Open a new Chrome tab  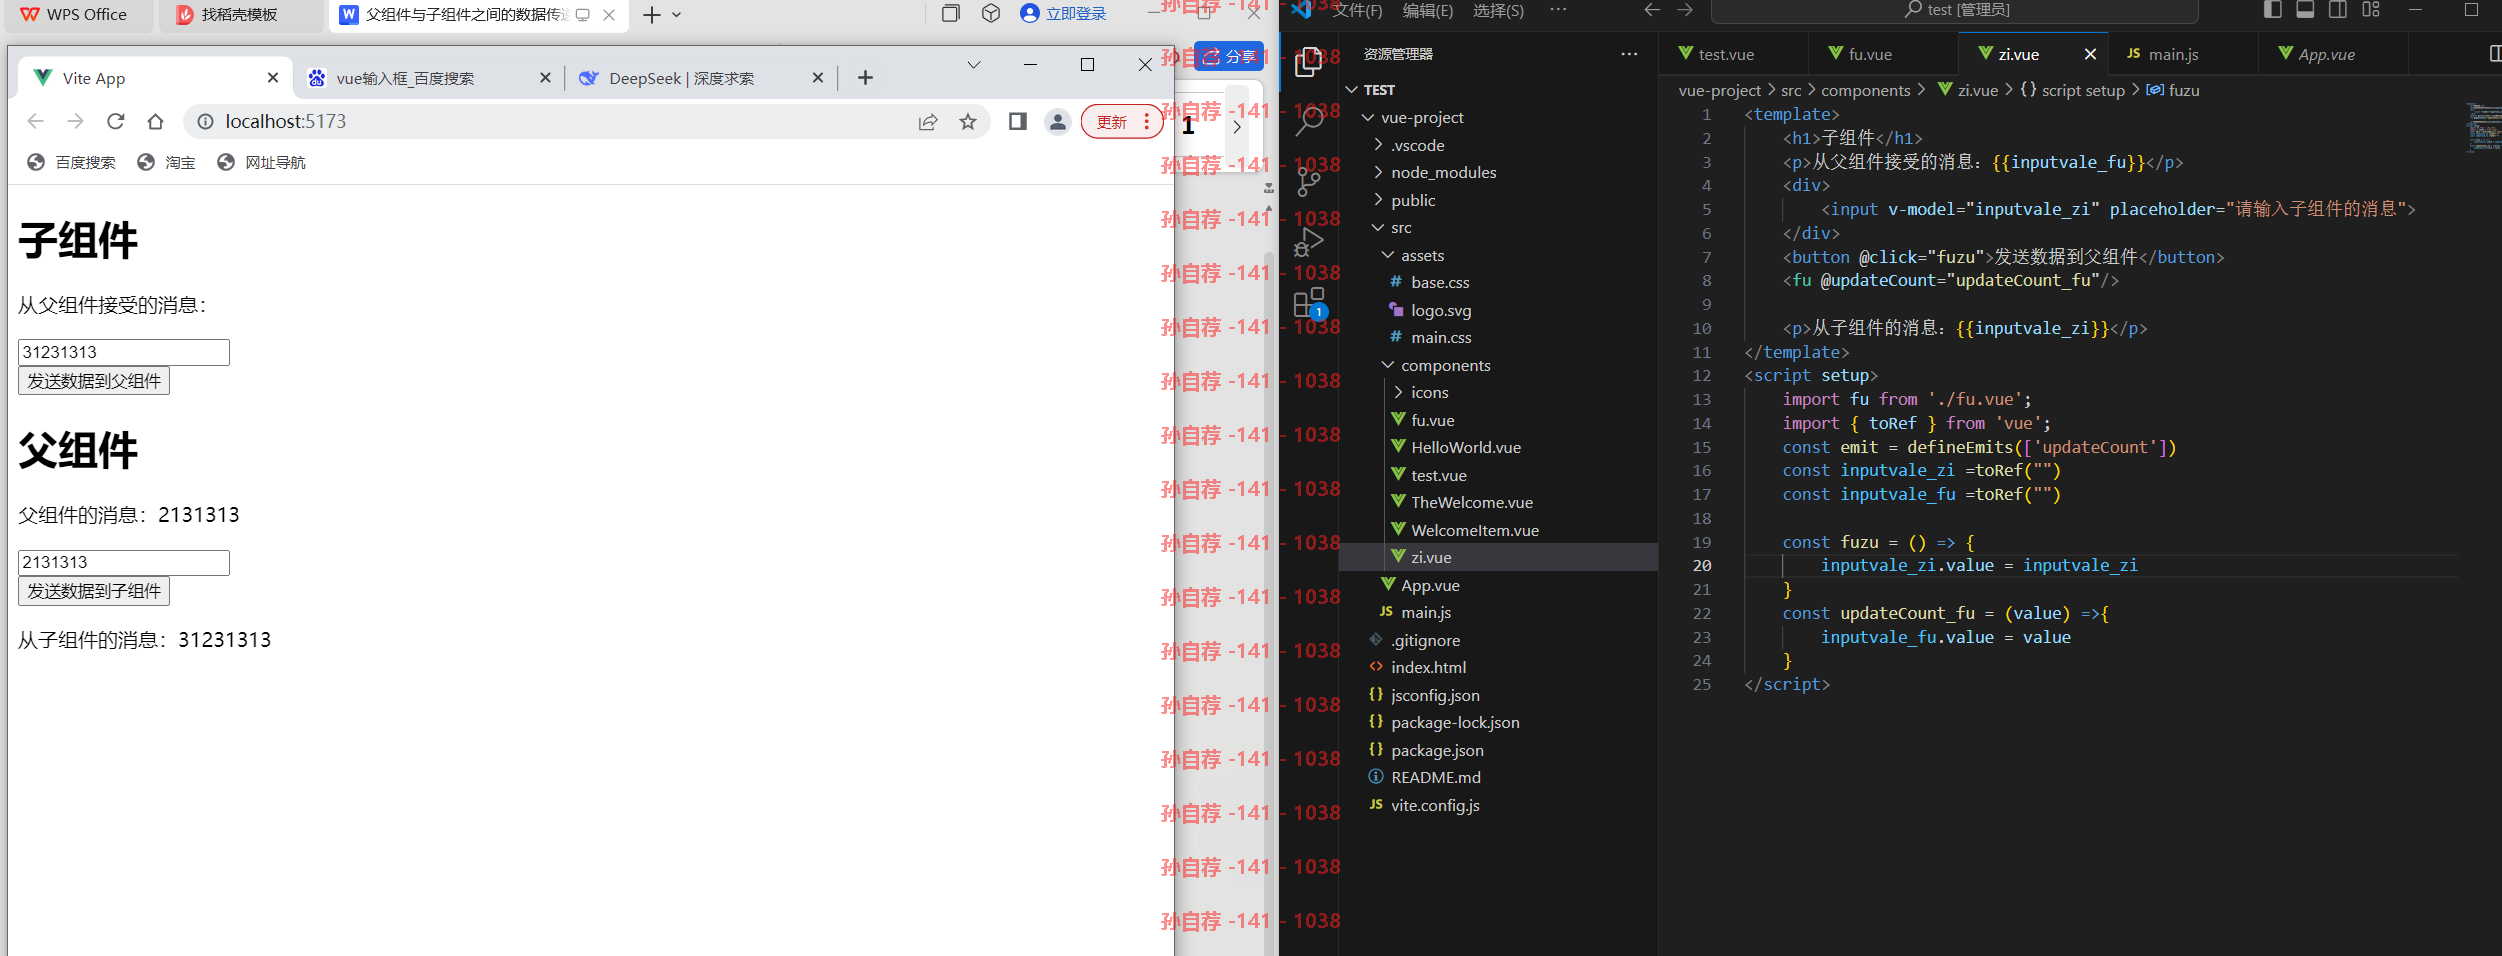tap(866, 78)
